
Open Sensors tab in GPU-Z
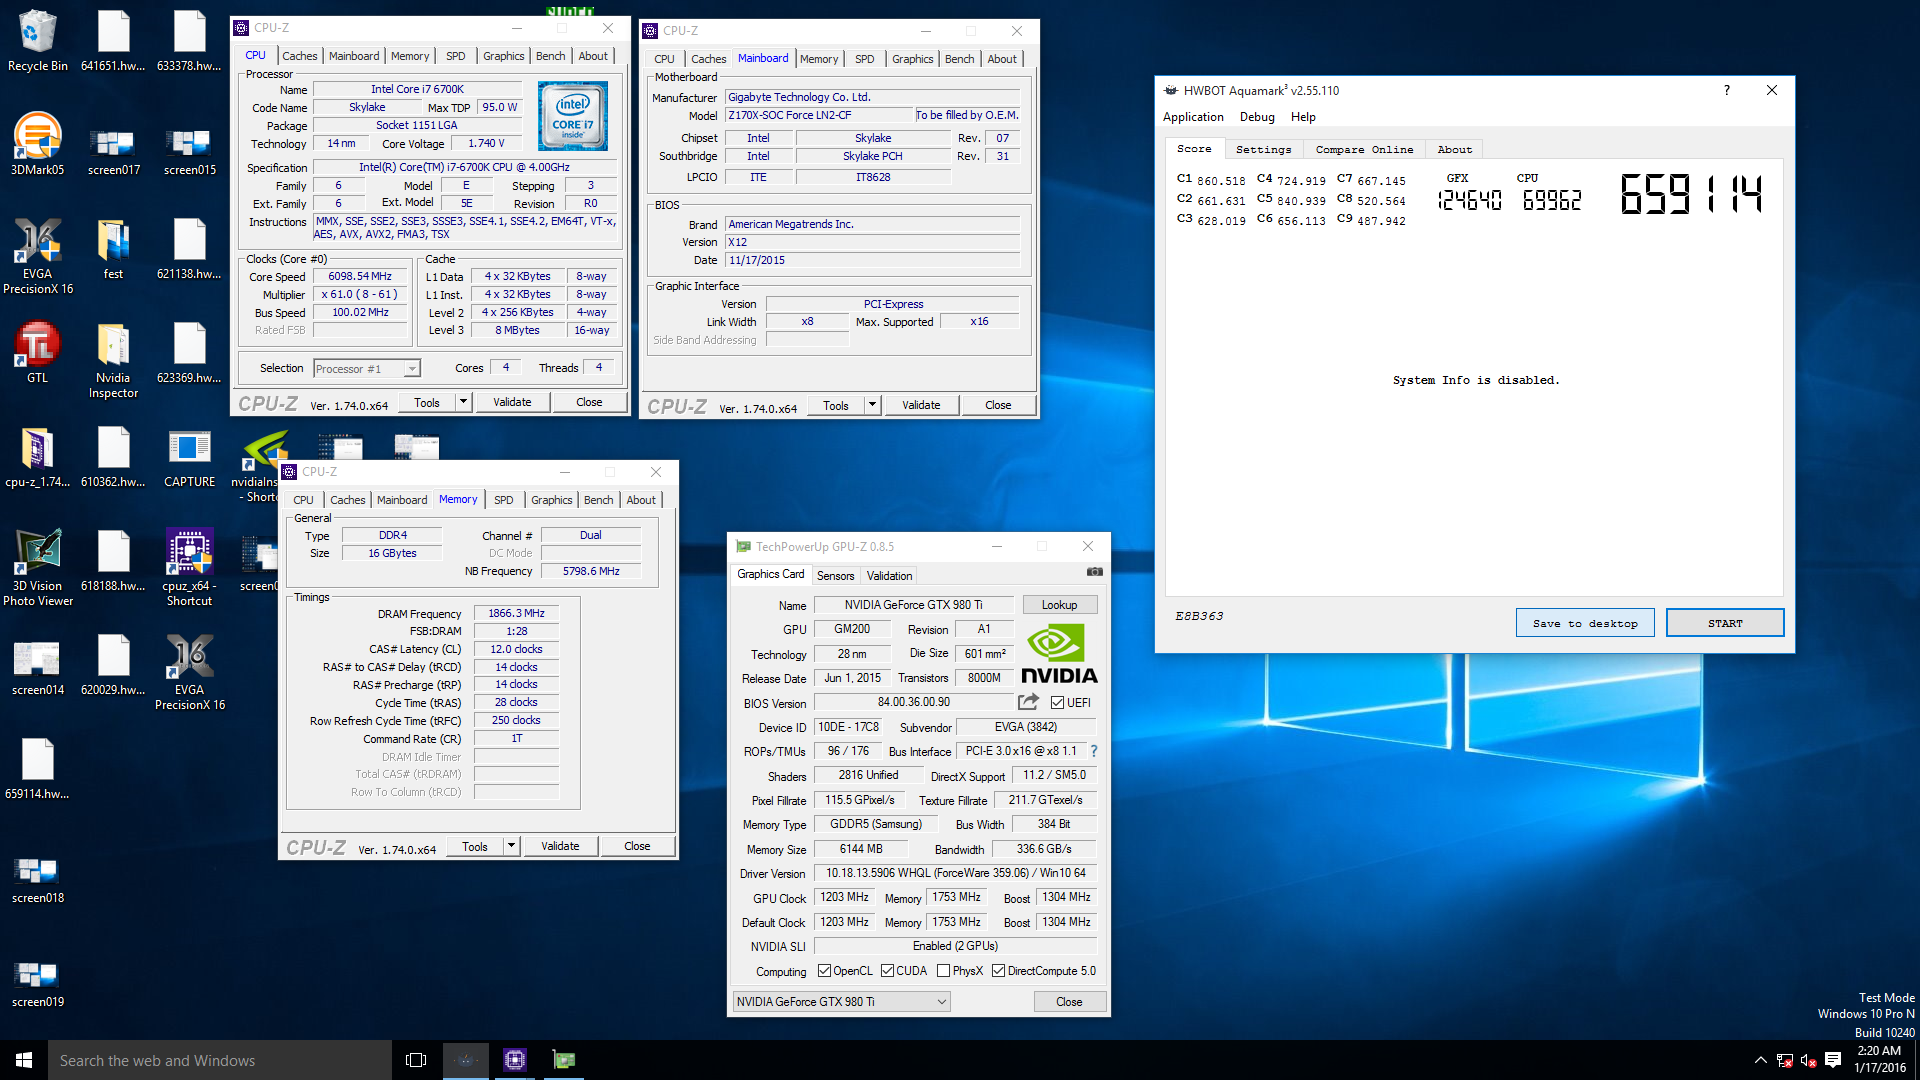tap(835, 576)
